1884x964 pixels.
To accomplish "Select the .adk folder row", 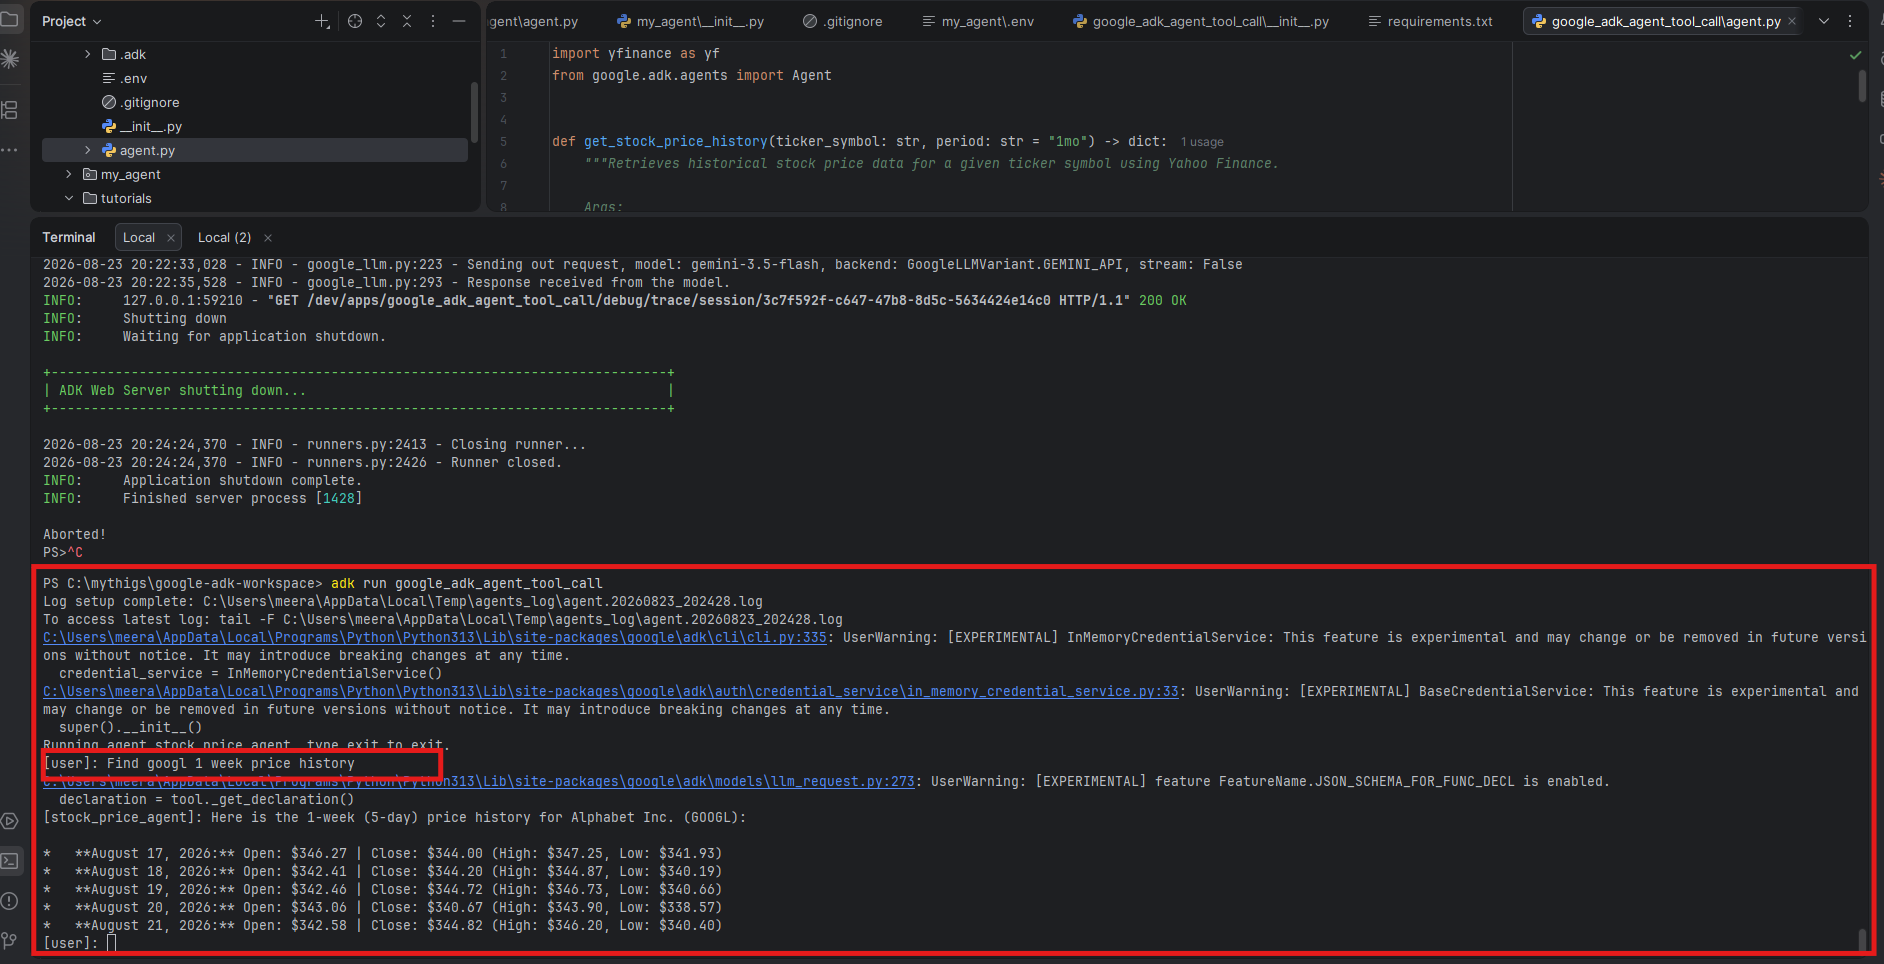I will (255, 54).
